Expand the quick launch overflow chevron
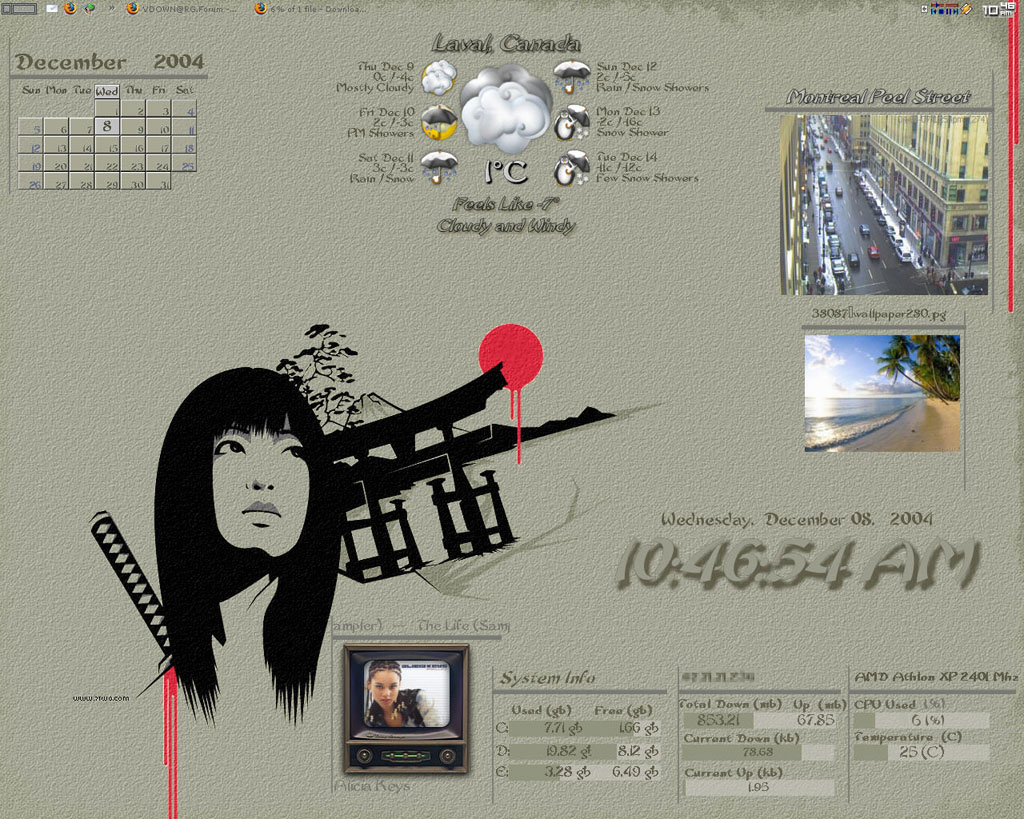The width and height of the screenshot is (1024, 819). 111,8
